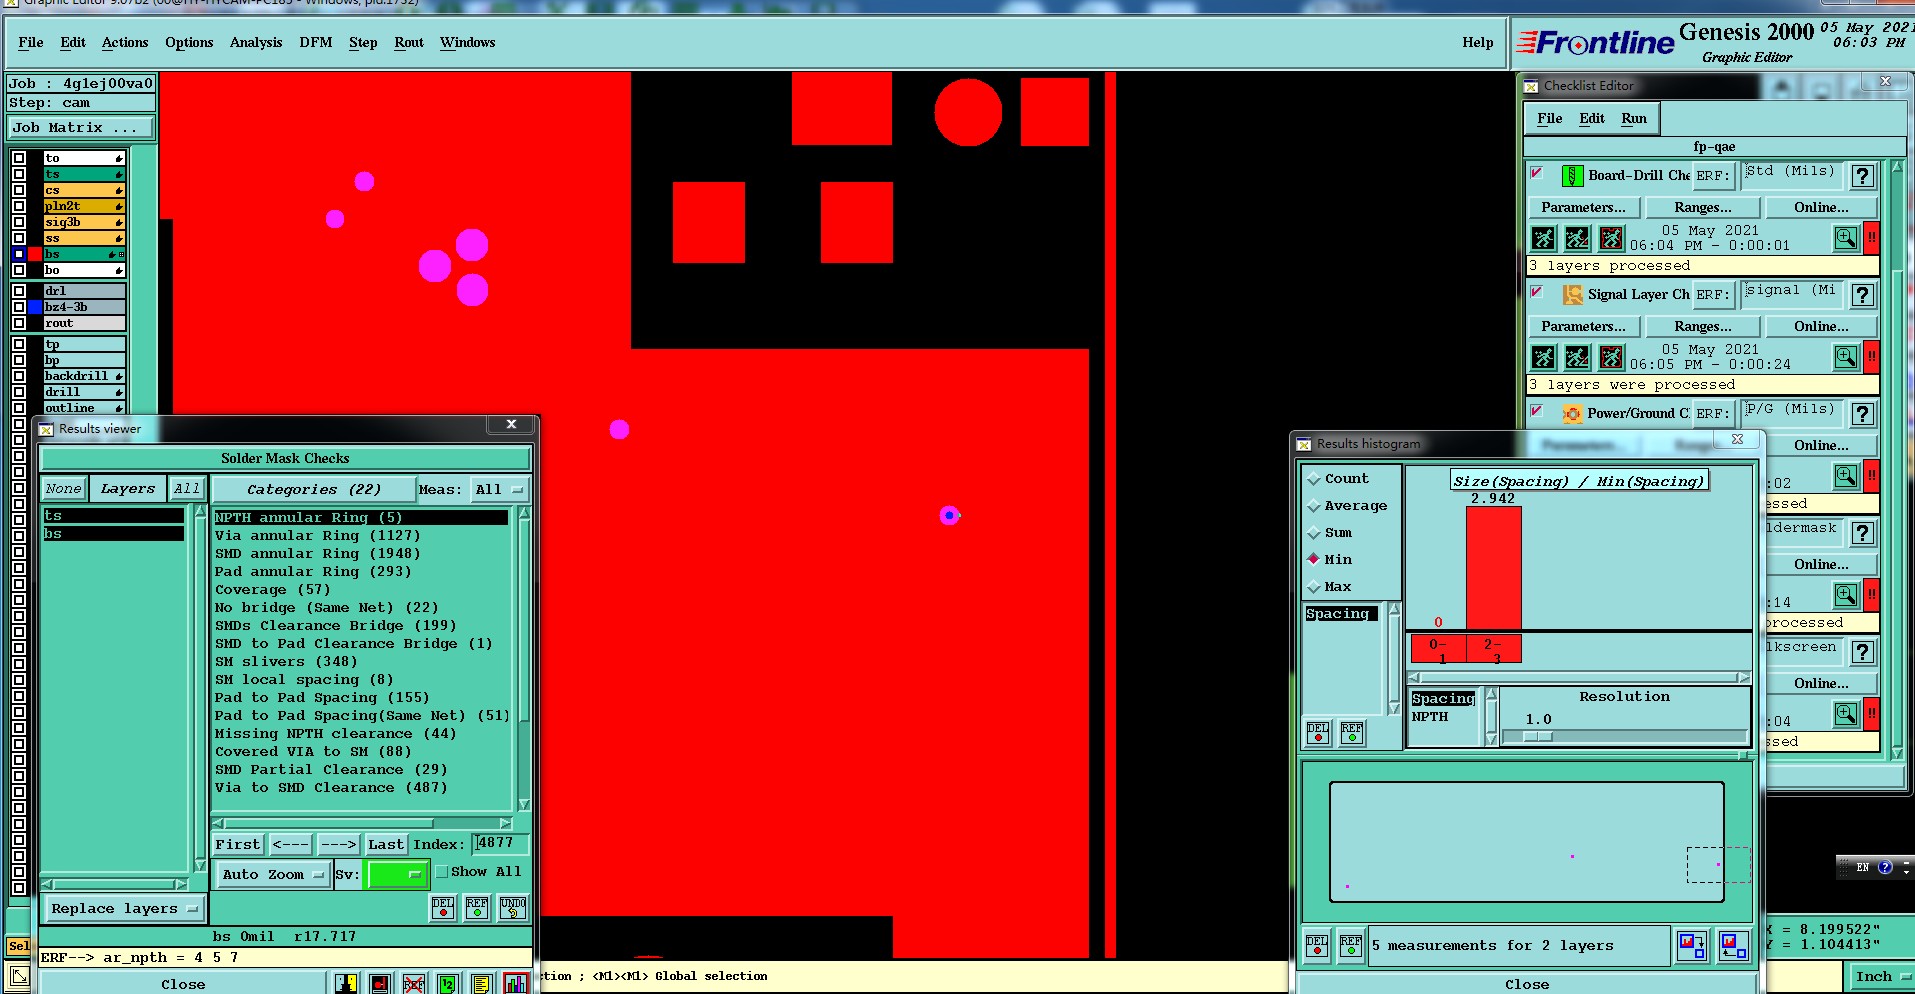
Task: Click first run icon in Board-Drill row
Action: click(1544, 238)
